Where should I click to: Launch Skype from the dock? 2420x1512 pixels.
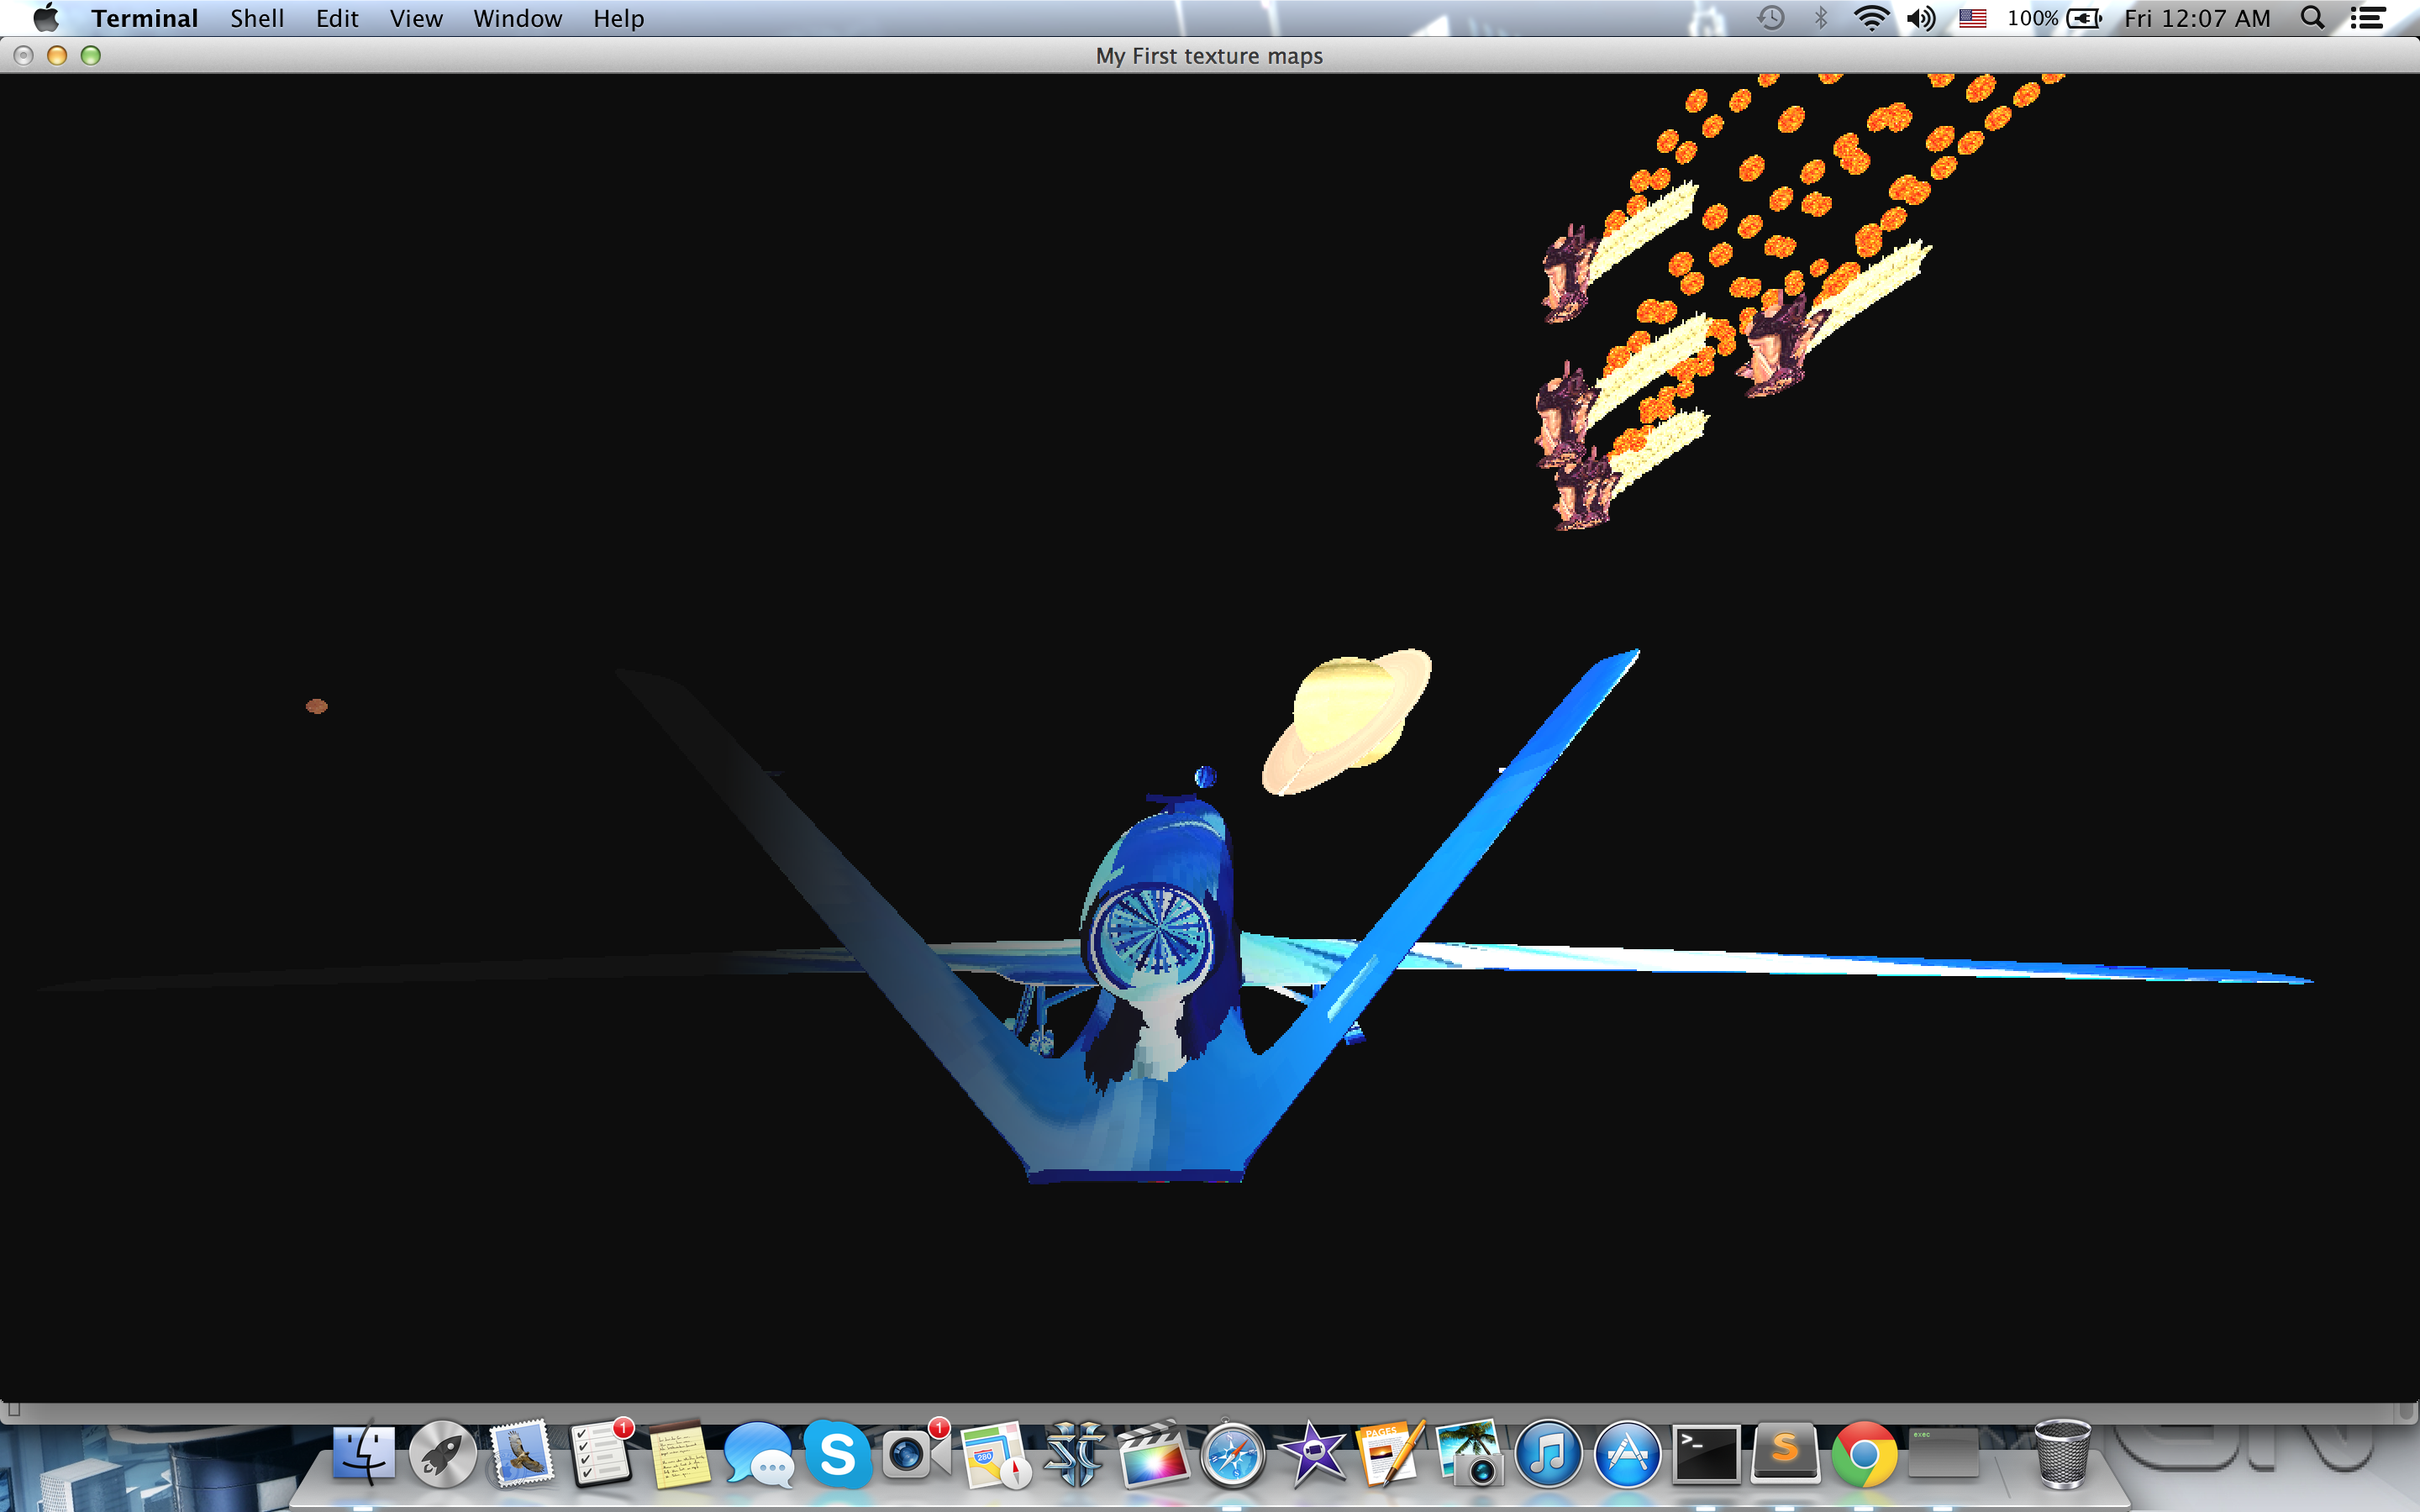837,1454
